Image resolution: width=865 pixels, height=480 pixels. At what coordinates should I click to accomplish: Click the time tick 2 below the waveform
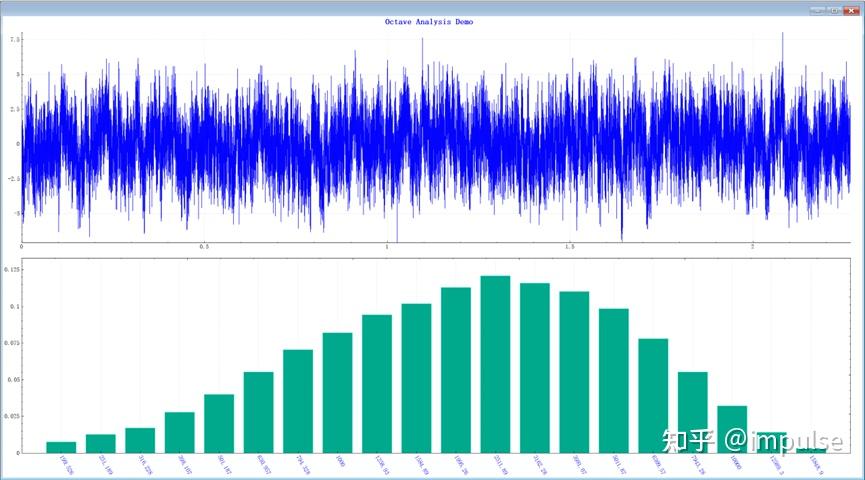pos(752,247)
